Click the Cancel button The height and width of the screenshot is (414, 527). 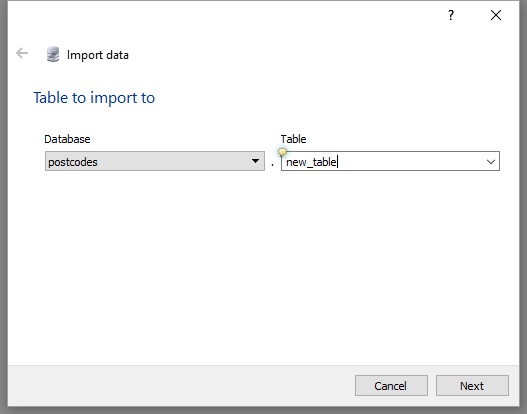391,386
